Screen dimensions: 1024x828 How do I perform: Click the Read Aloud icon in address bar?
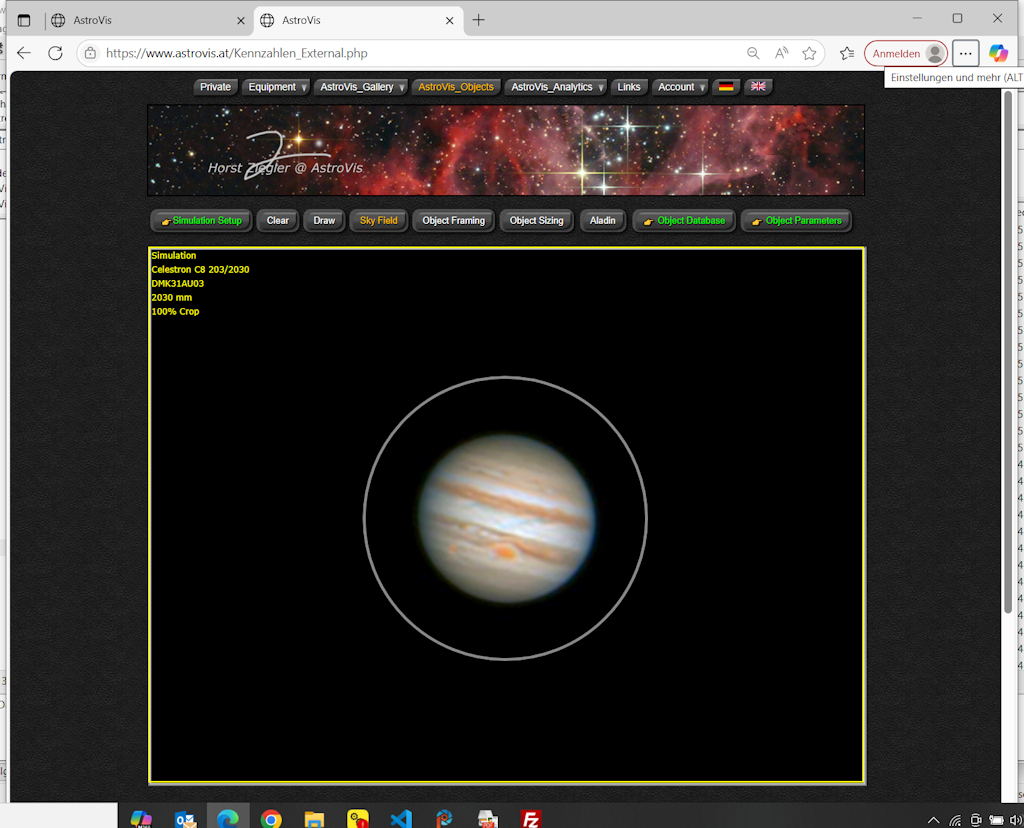point(781,53)
